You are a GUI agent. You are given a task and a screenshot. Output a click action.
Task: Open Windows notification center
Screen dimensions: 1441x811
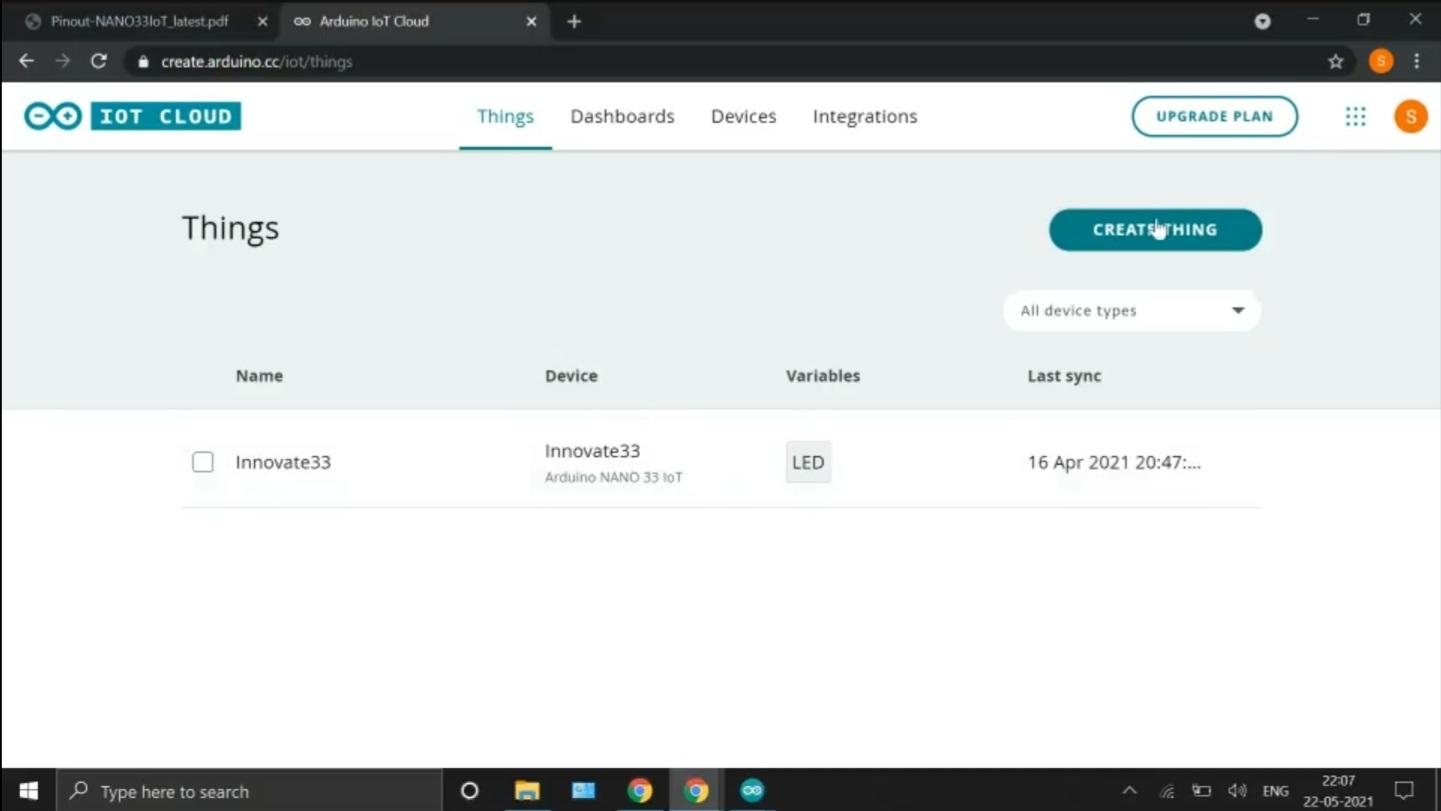pyautogui.click(x=1404, y=791)
